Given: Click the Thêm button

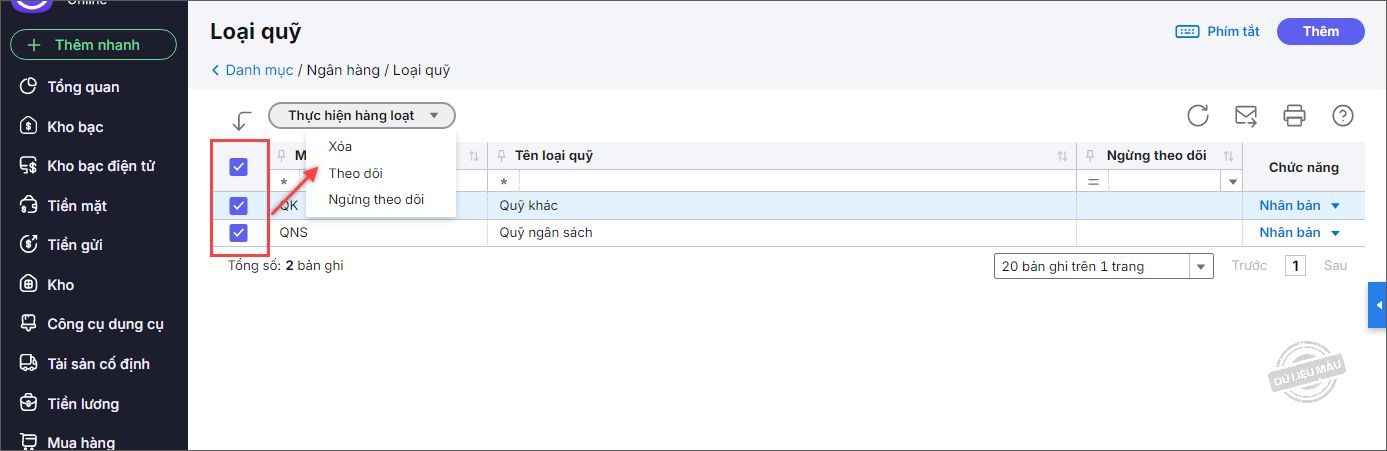Looking at the screenshot, I should (1320, 32).
